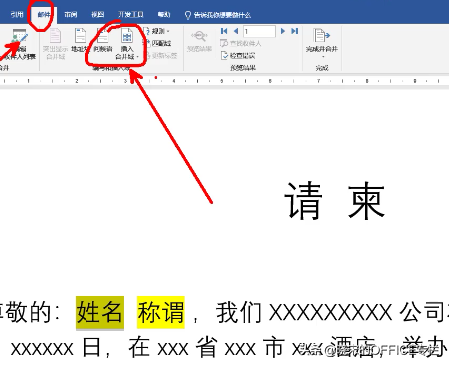Image resolution: width=449 pixels, height=366 pixels.
Task: Switch to the 审阅 (Review) tab
Action: [x=71, y=14]
